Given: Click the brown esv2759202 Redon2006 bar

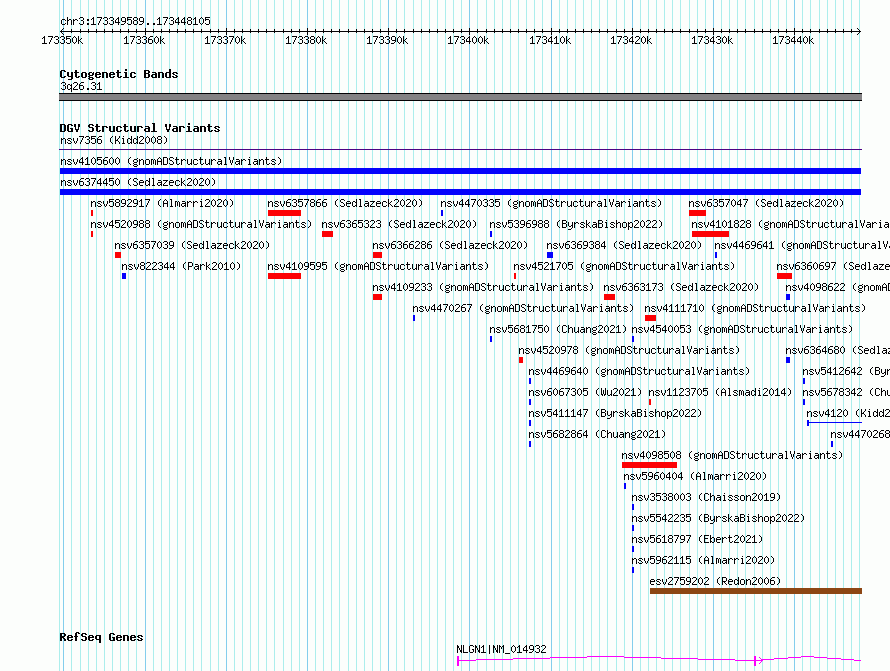Looking at the screenshot, I should coord(756,591).
